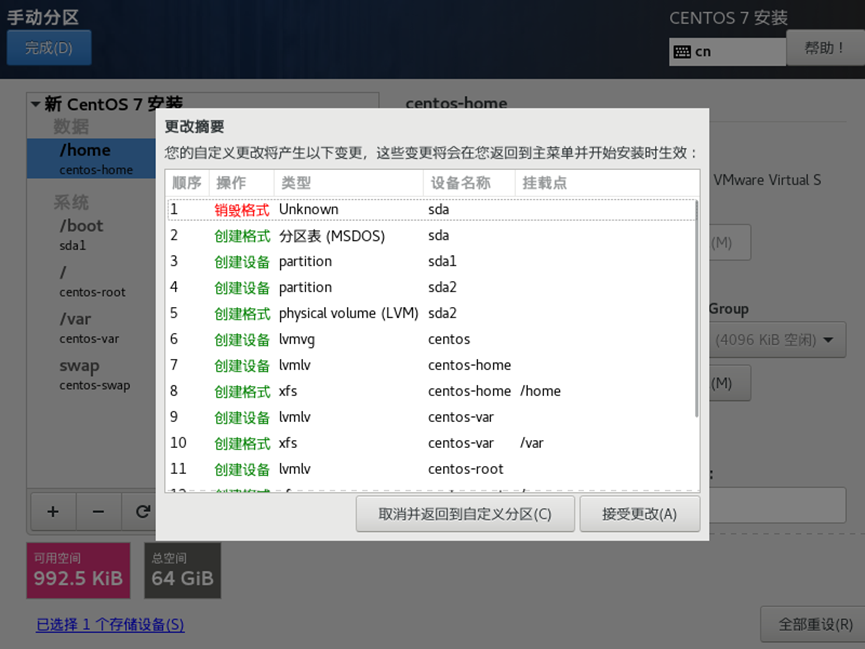Select the /var centos-var mount point
The height and width of the screenshot is (649, 865).
[x=92, y=327]
